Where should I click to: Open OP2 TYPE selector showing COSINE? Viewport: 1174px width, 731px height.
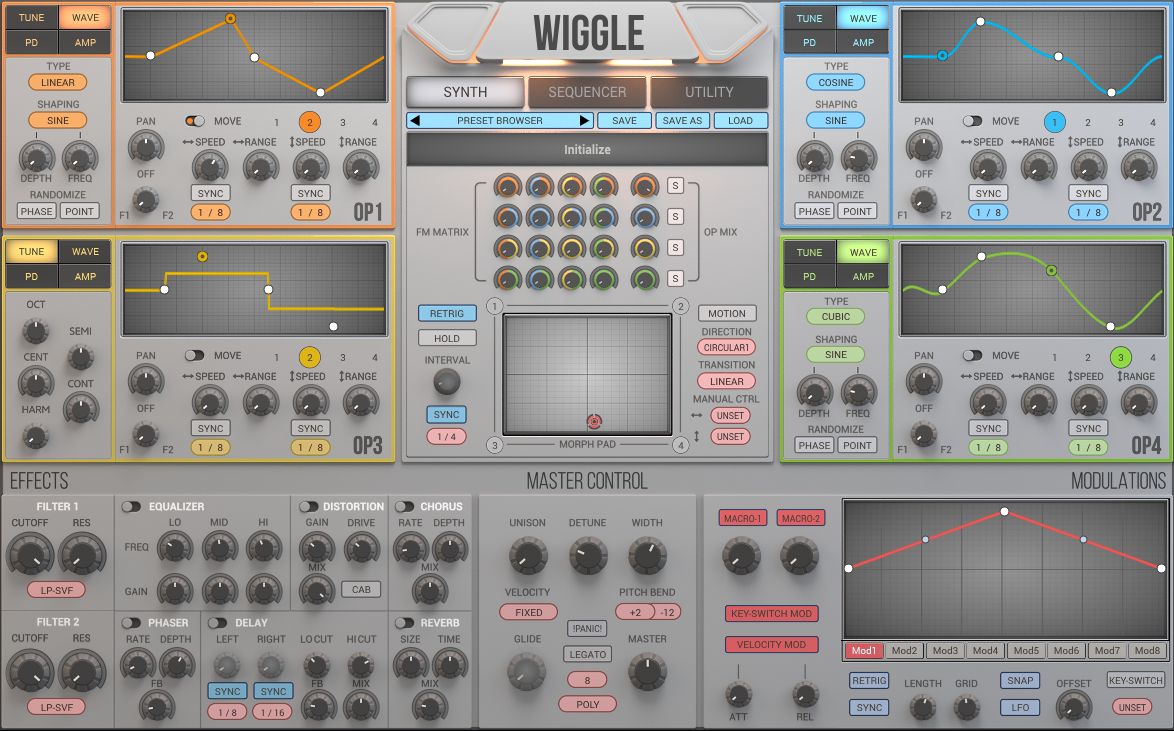836,82
